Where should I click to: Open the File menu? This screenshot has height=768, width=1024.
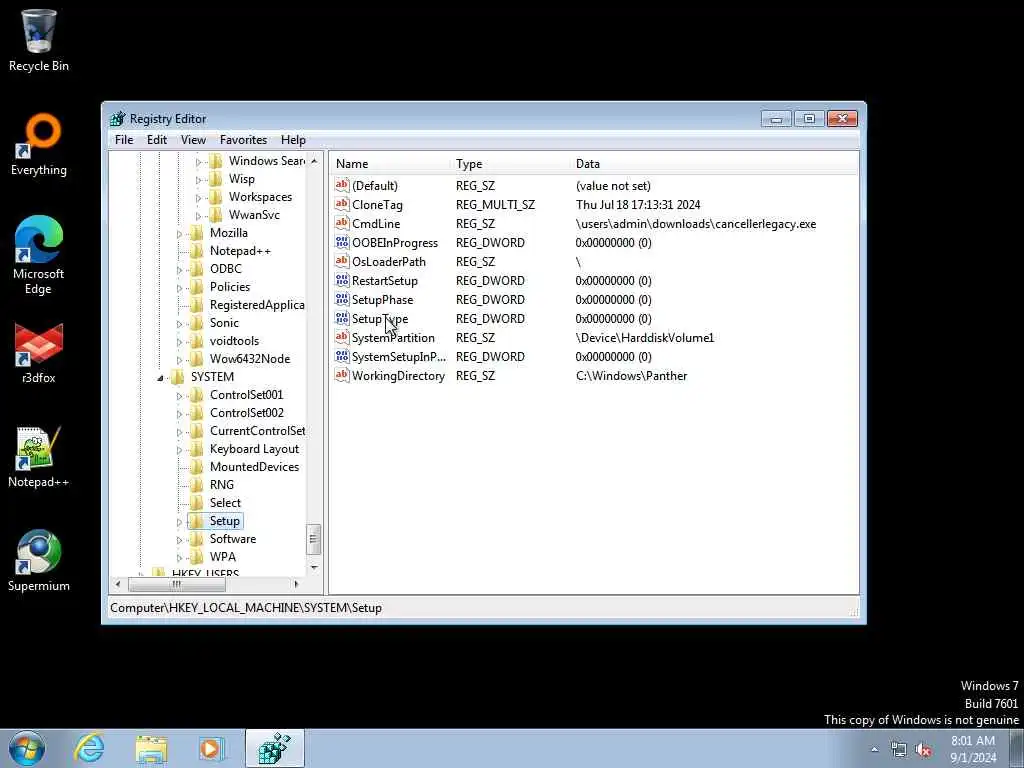(124, 140)
